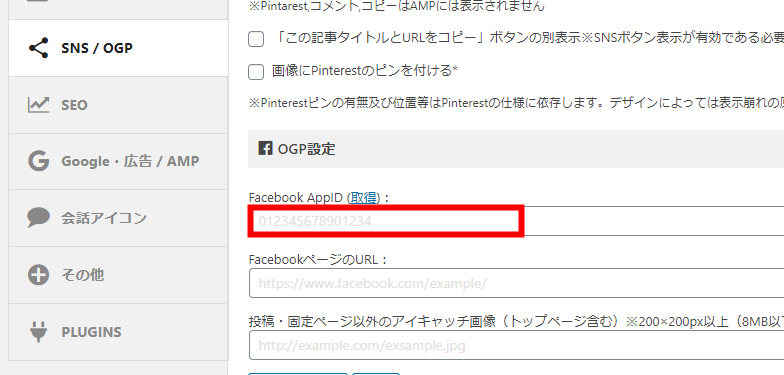Open the SEO tab
This screenshot has height=375, width=784.
(118, 104)
